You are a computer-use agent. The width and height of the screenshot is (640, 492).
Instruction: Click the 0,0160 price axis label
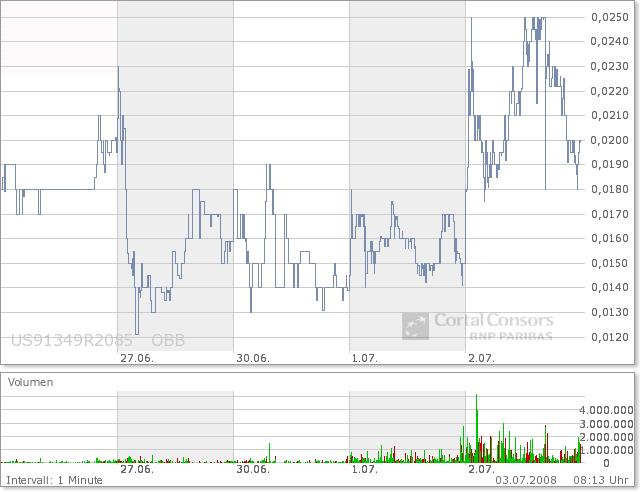(610, 238)
